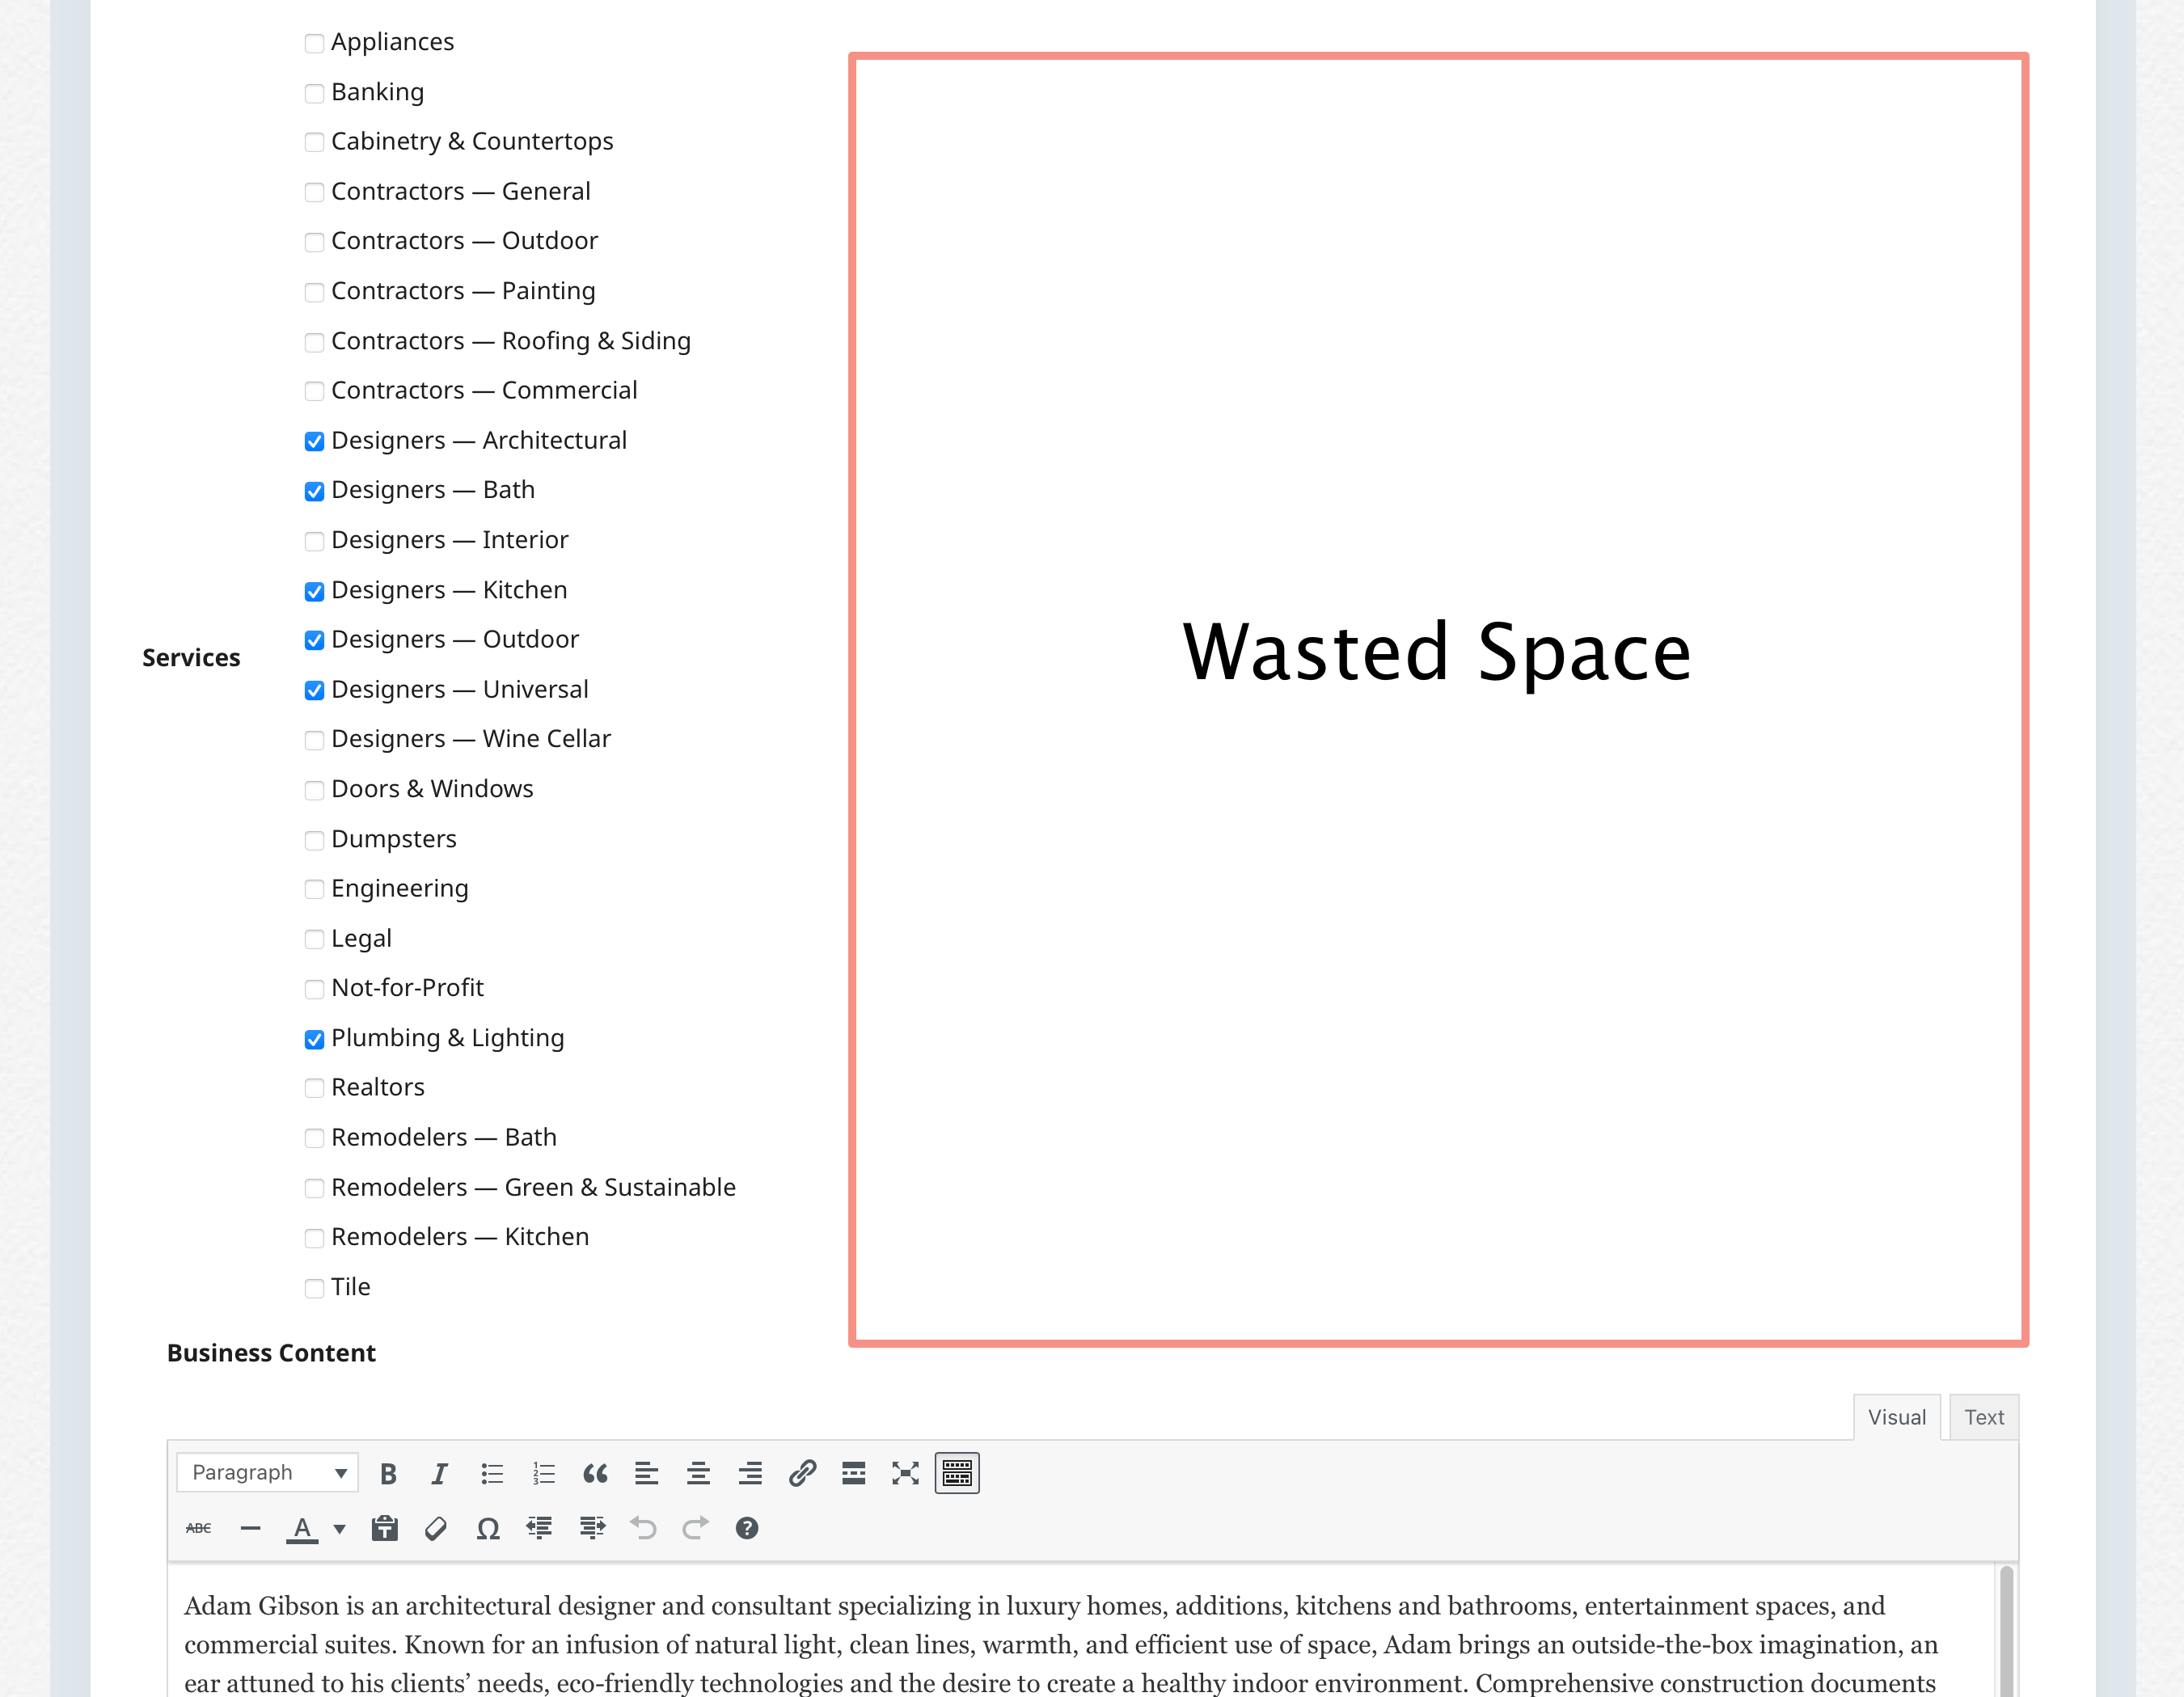Check the Appliances checkbox
The image size is (2184, 1697).
pos(314,43)
